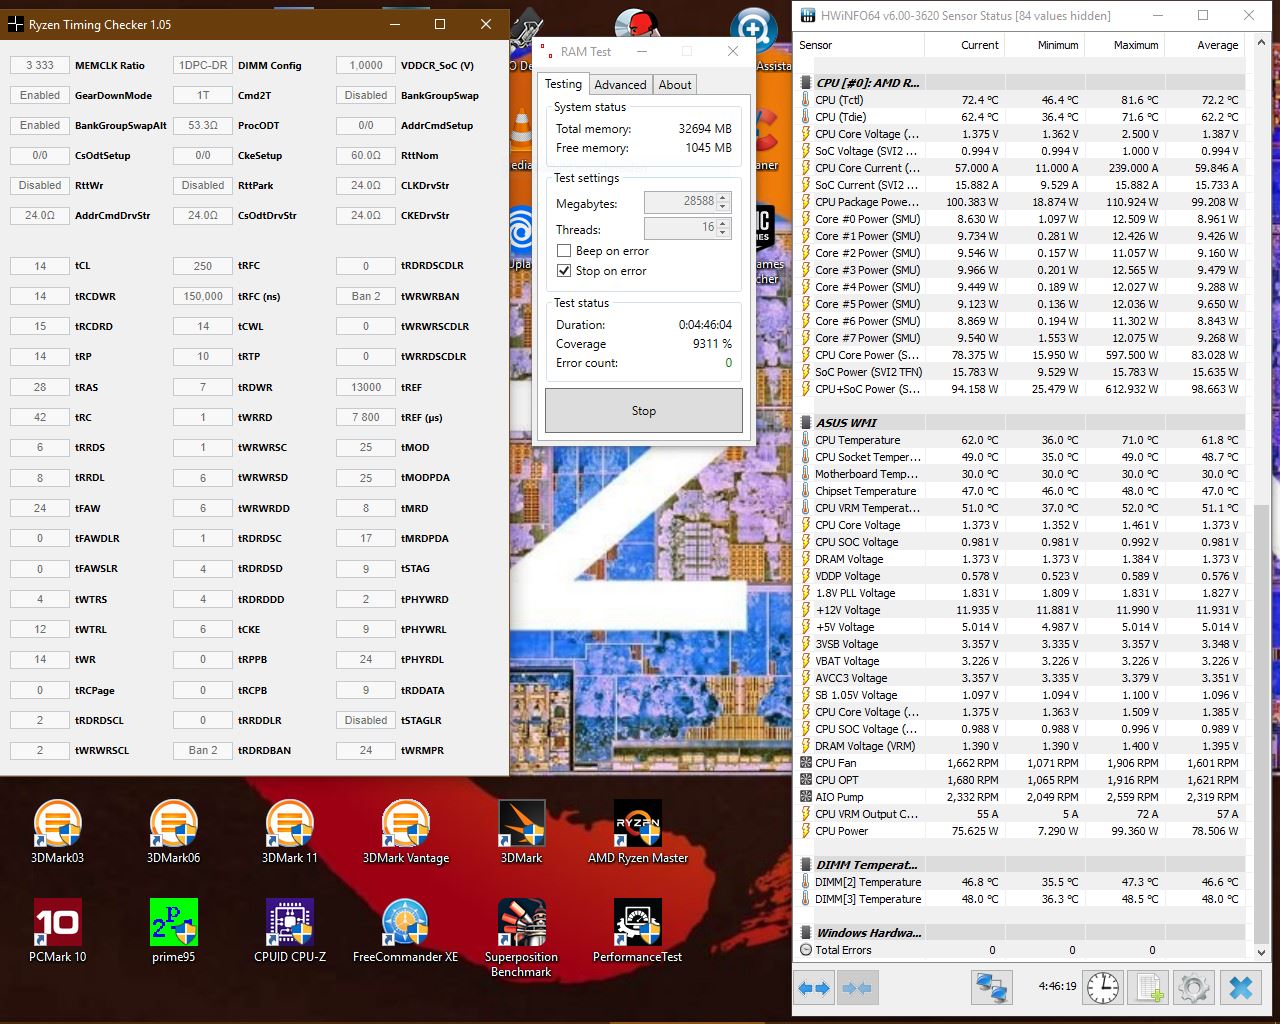Open PerformanceTest desktop shortcut
The height and width of the screenshot is (1024, 1280).
[638, 931]
